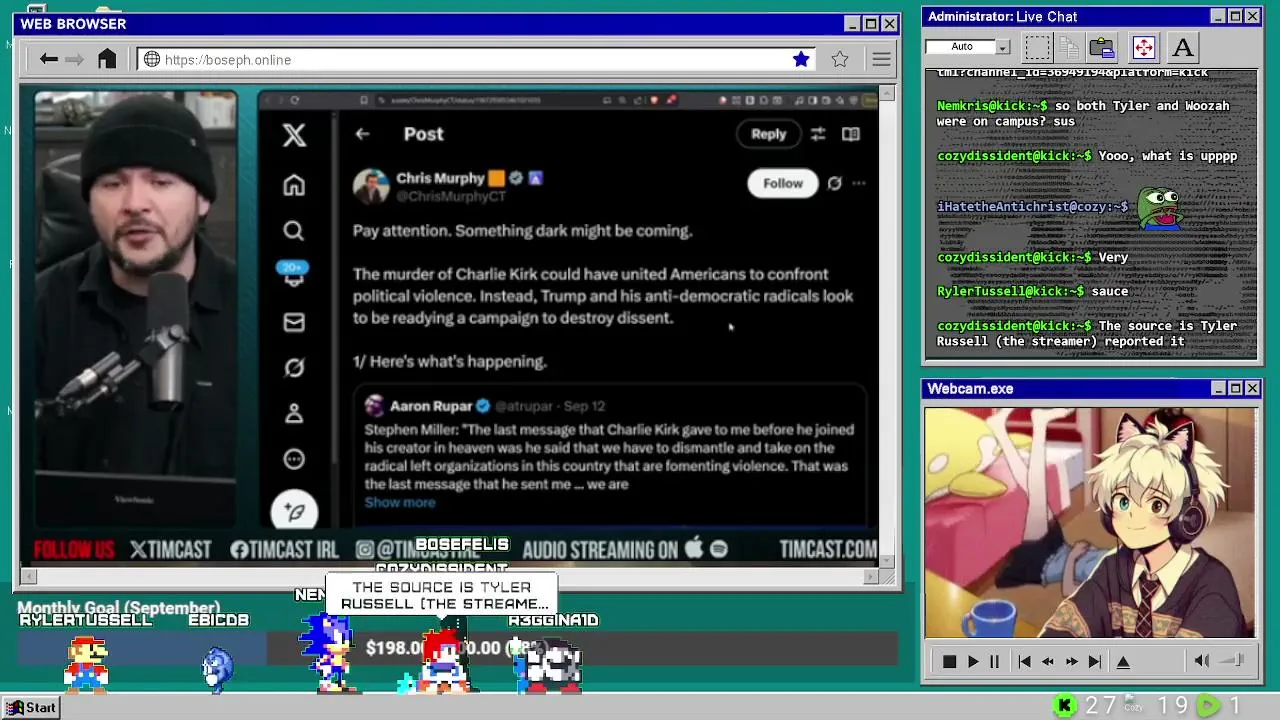Screen dimensions: 1280x720
Task: Open post view settings sliders icon
Action: pyautogui.click(x=818, y=134)
